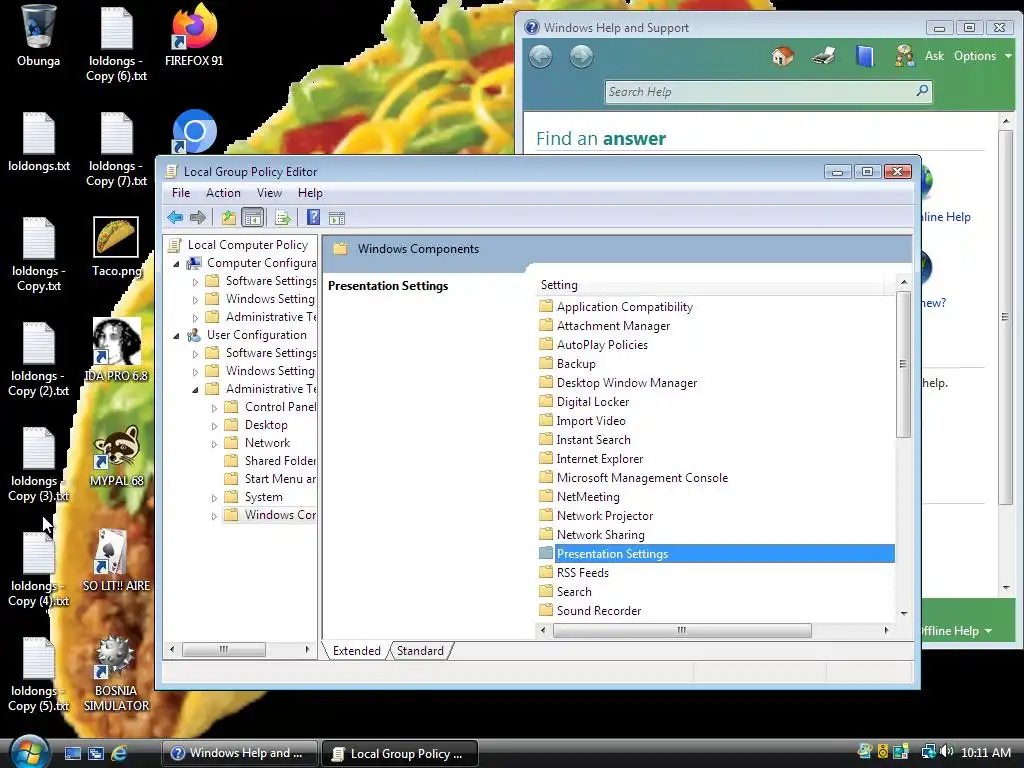Click the Browse Help book icon

coord(865,56)
